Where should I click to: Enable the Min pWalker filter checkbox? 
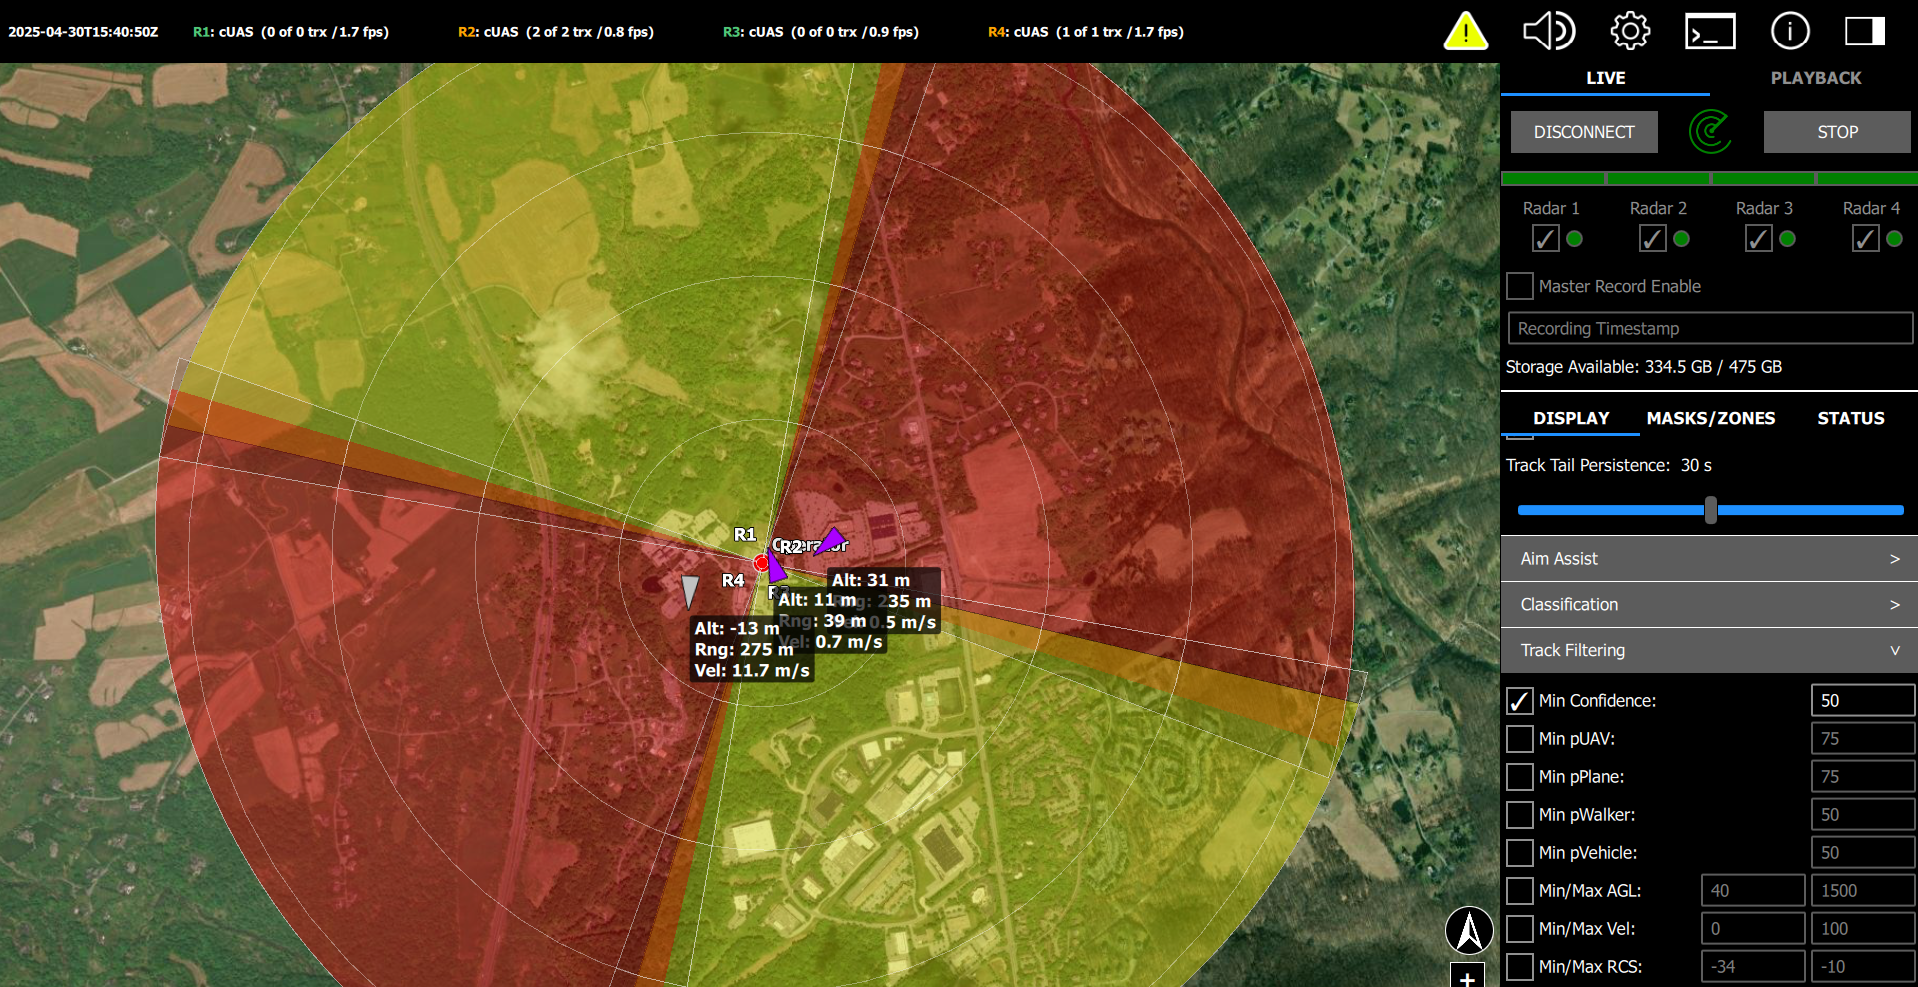pyautogui.click(x=1520, y=815)
